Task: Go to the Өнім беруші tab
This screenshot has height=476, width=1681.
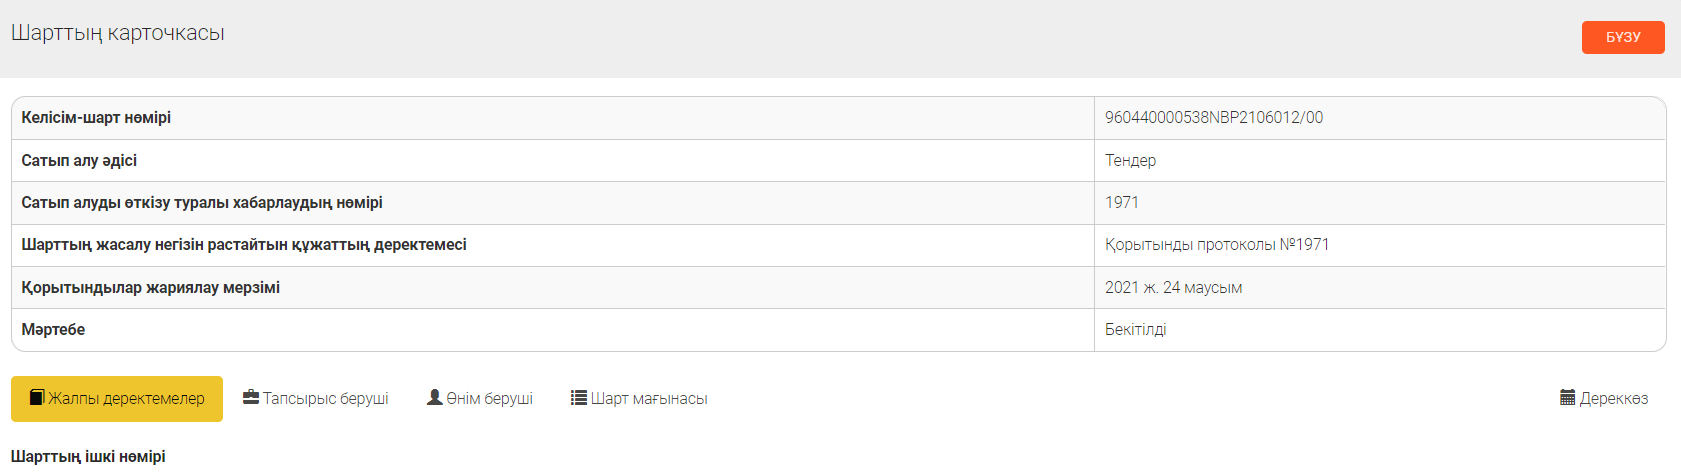Action: click(489, 399)
